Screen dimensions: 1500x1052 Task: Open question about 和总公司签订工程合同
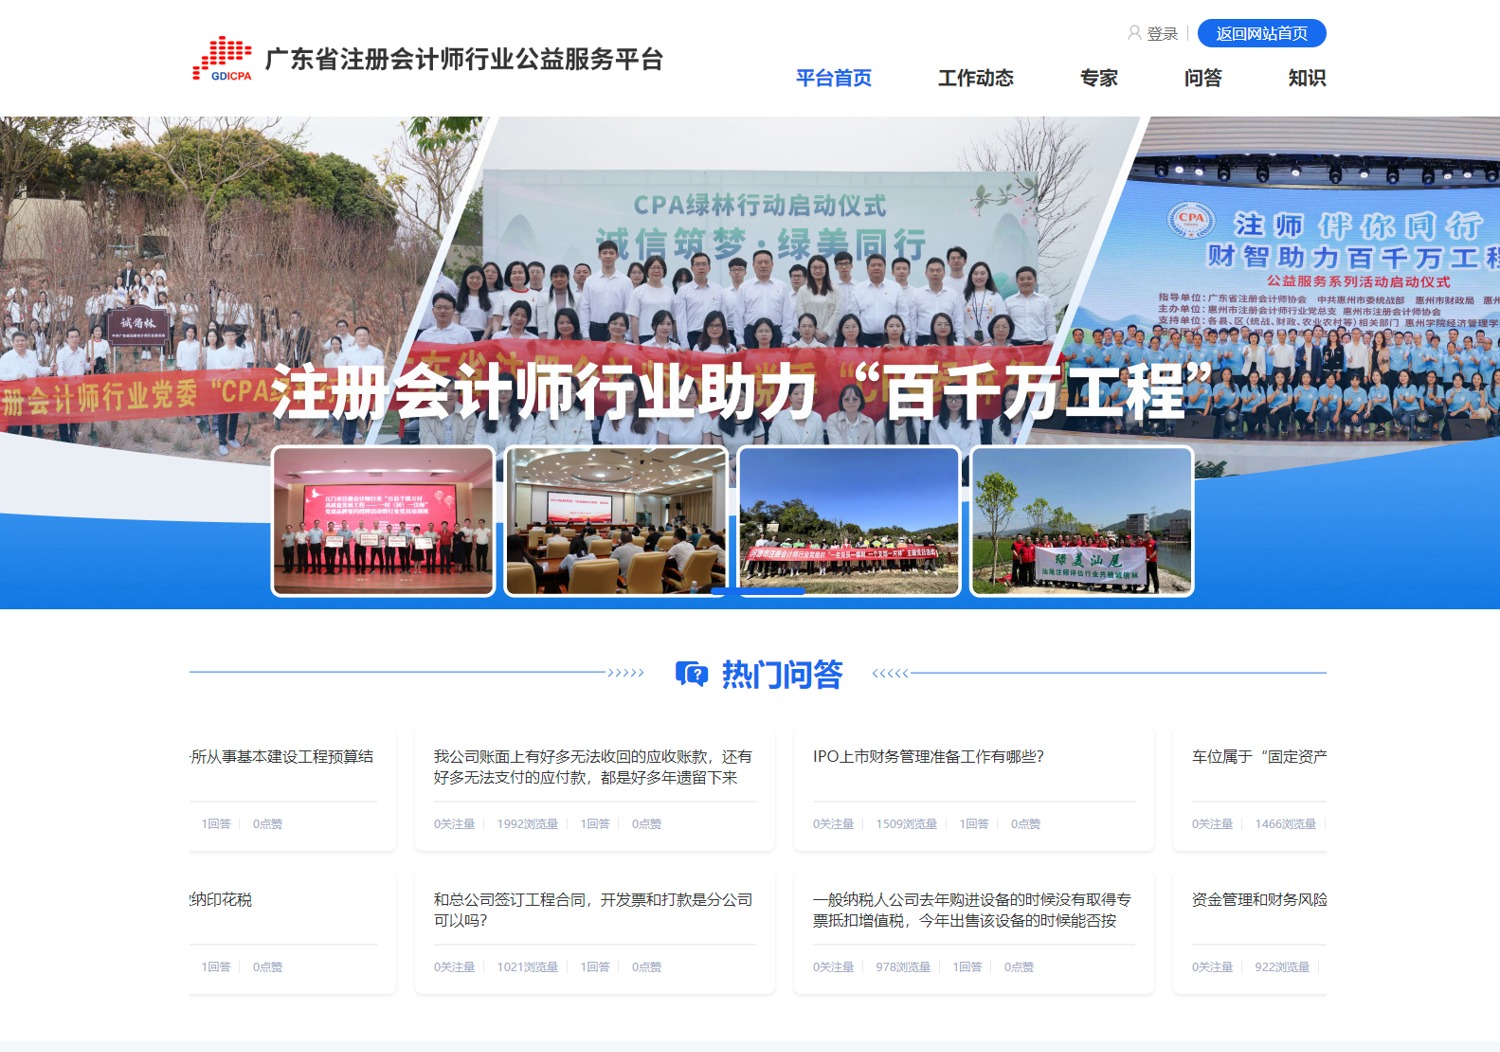coord(592,910)
